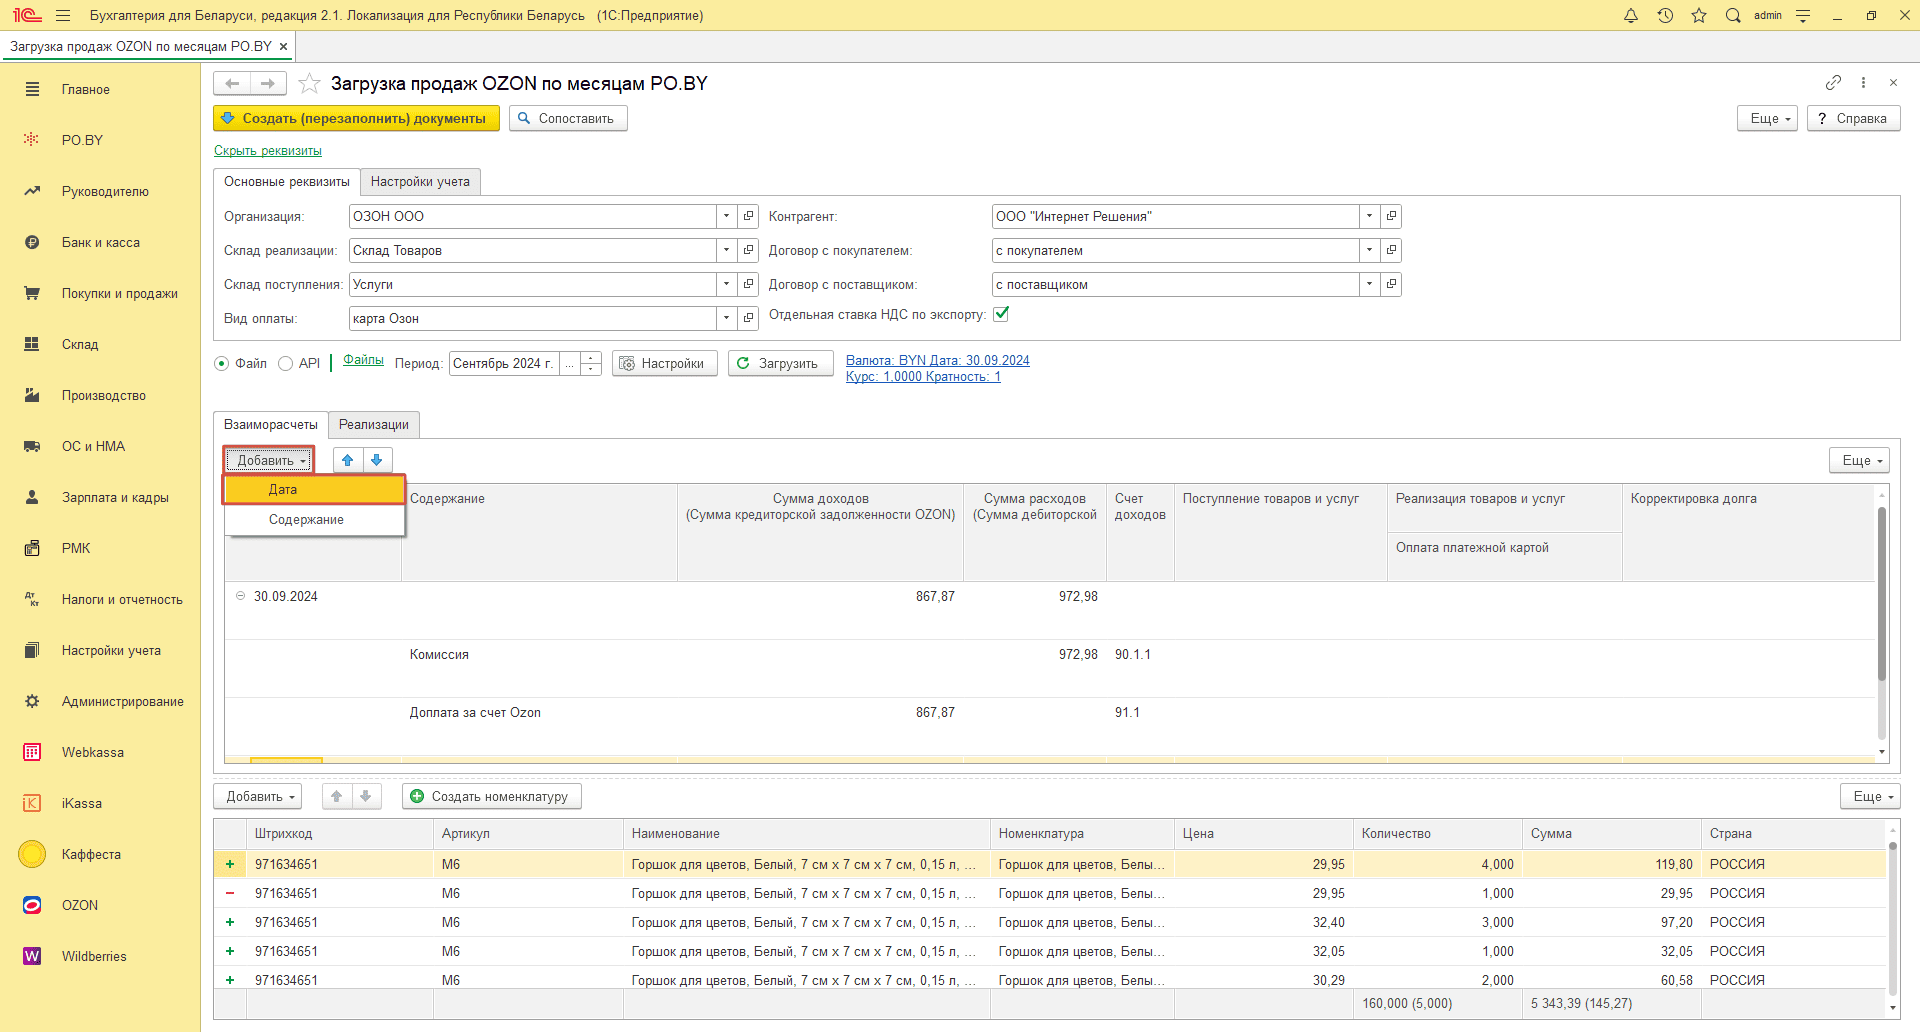
Task: Expand Организация dropdown list
Action: 727,216
